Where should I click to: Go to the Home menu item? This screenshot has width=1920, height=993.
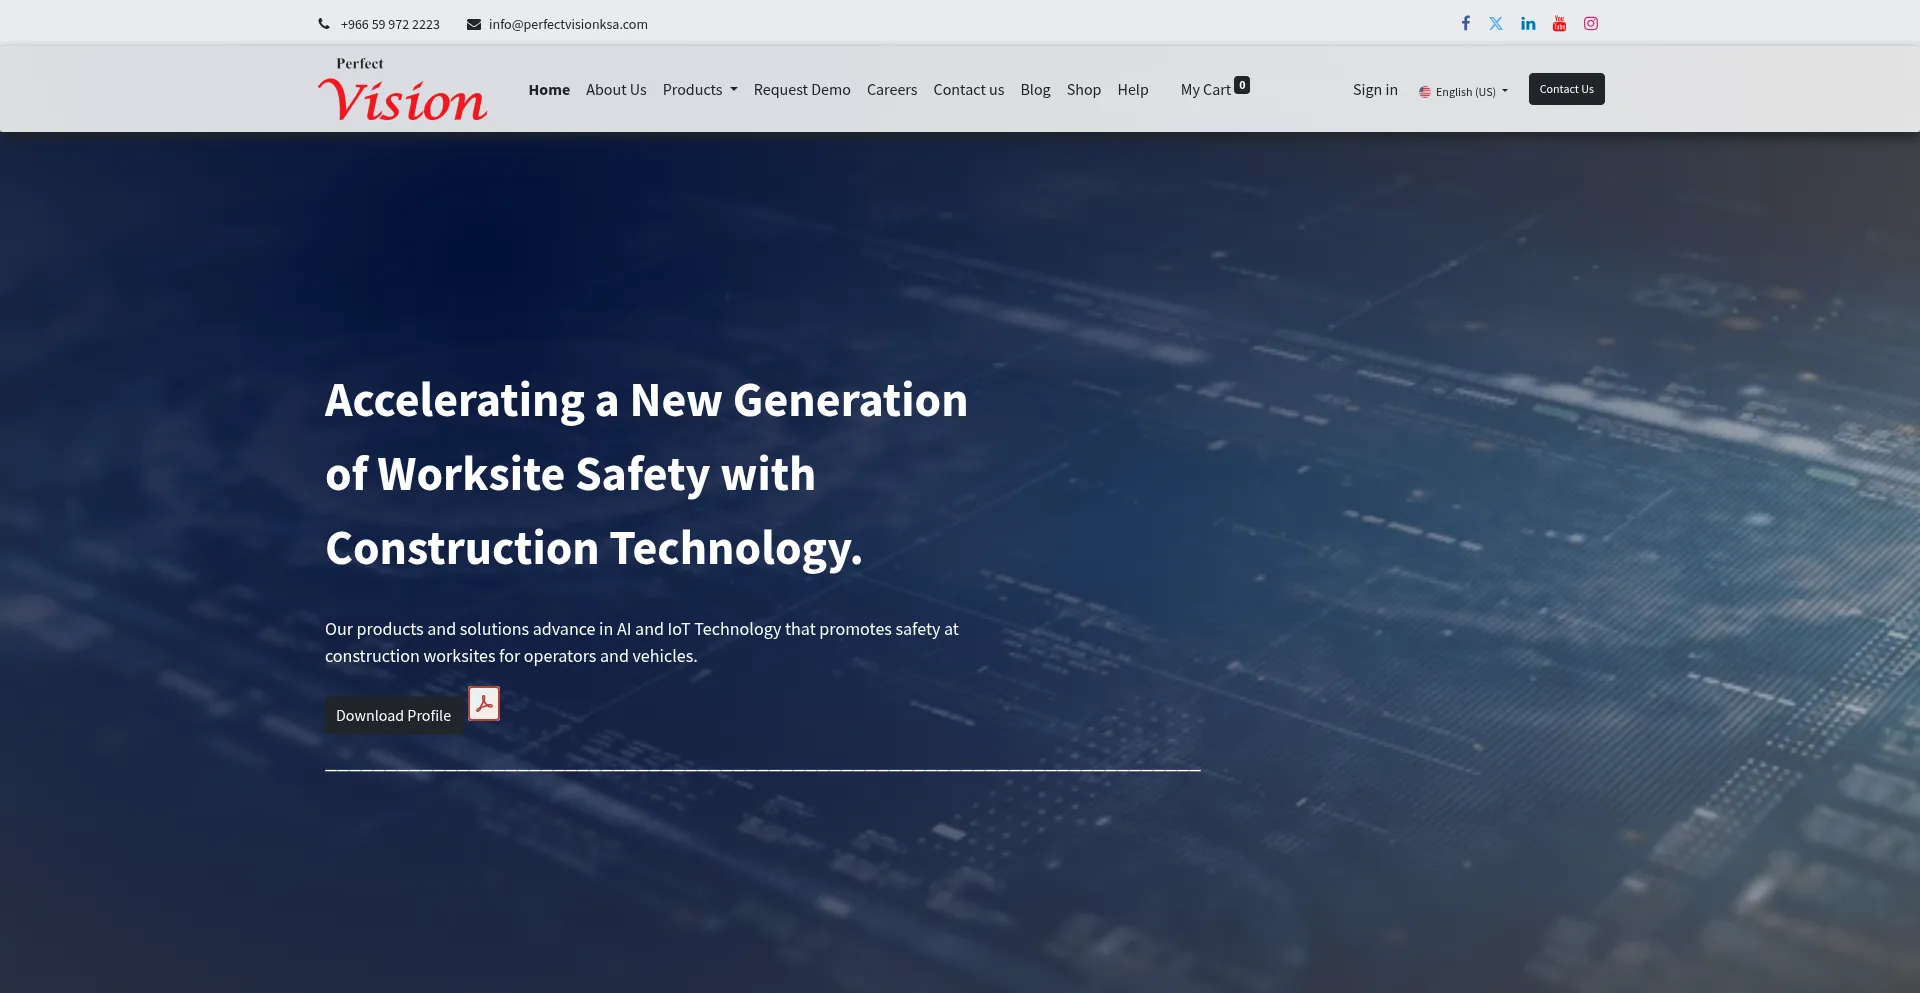(x=549, y=90)
